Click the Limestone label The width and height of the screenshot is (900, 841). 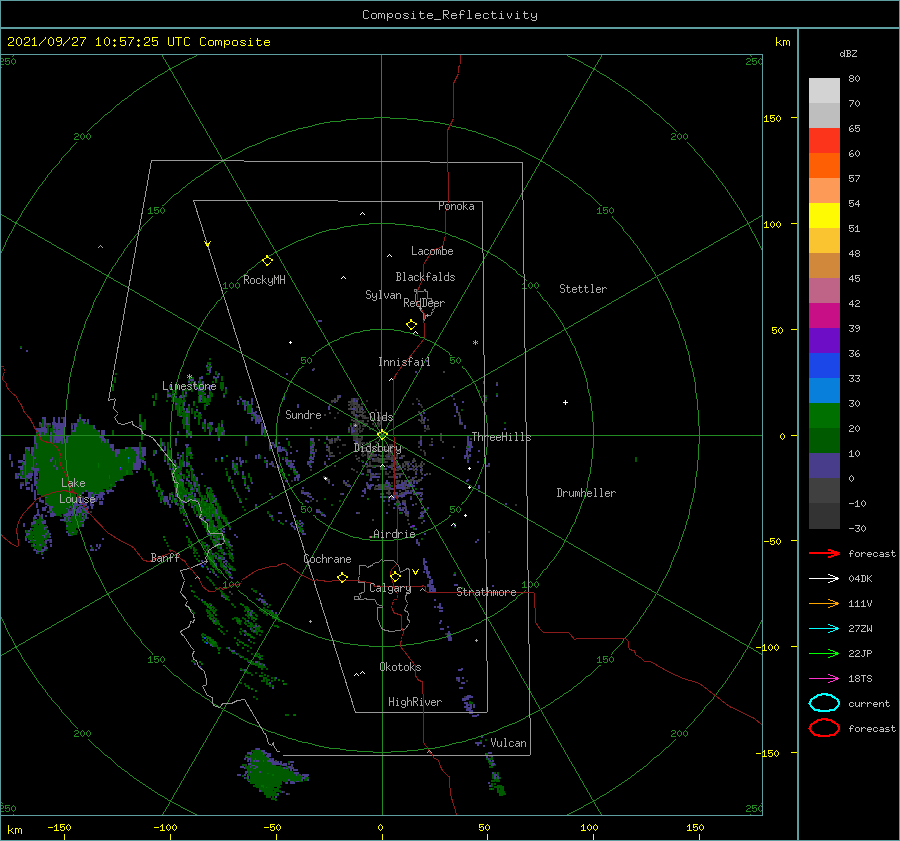click(189, 386)
